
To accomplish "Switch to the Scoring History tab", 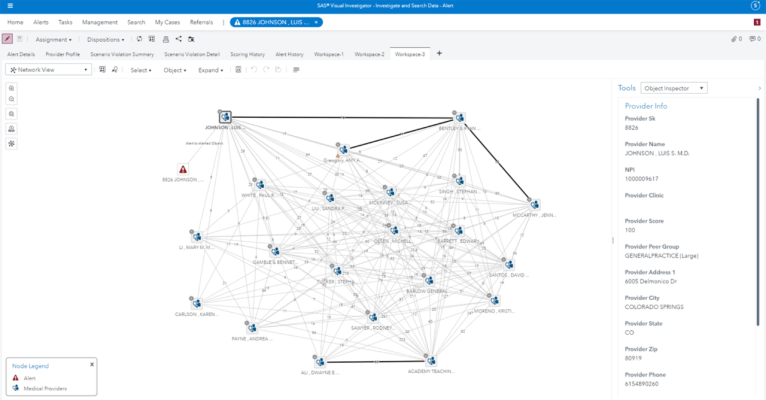I will click(247, 54).
